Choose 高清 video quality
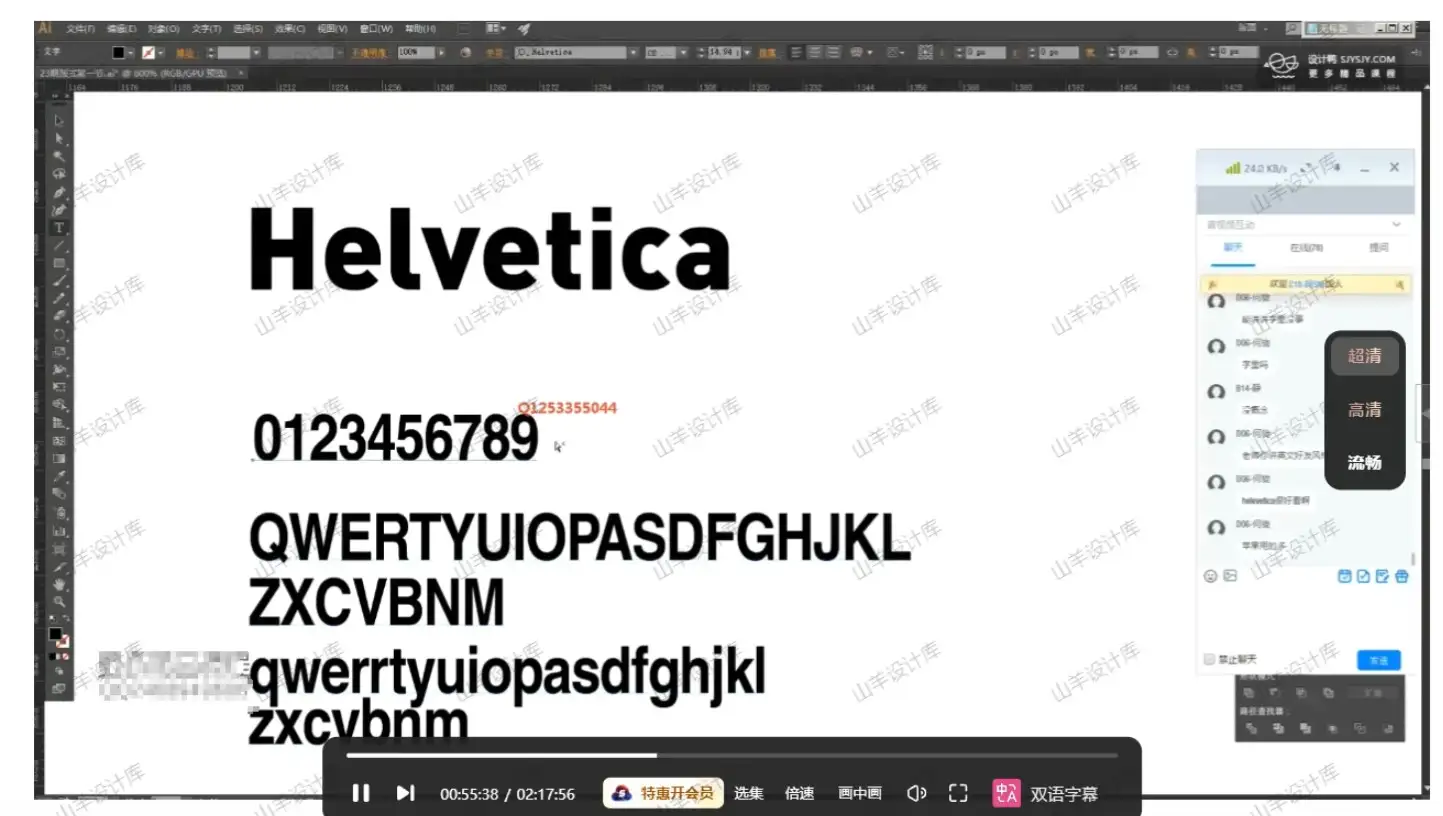 pos(1364,409)
